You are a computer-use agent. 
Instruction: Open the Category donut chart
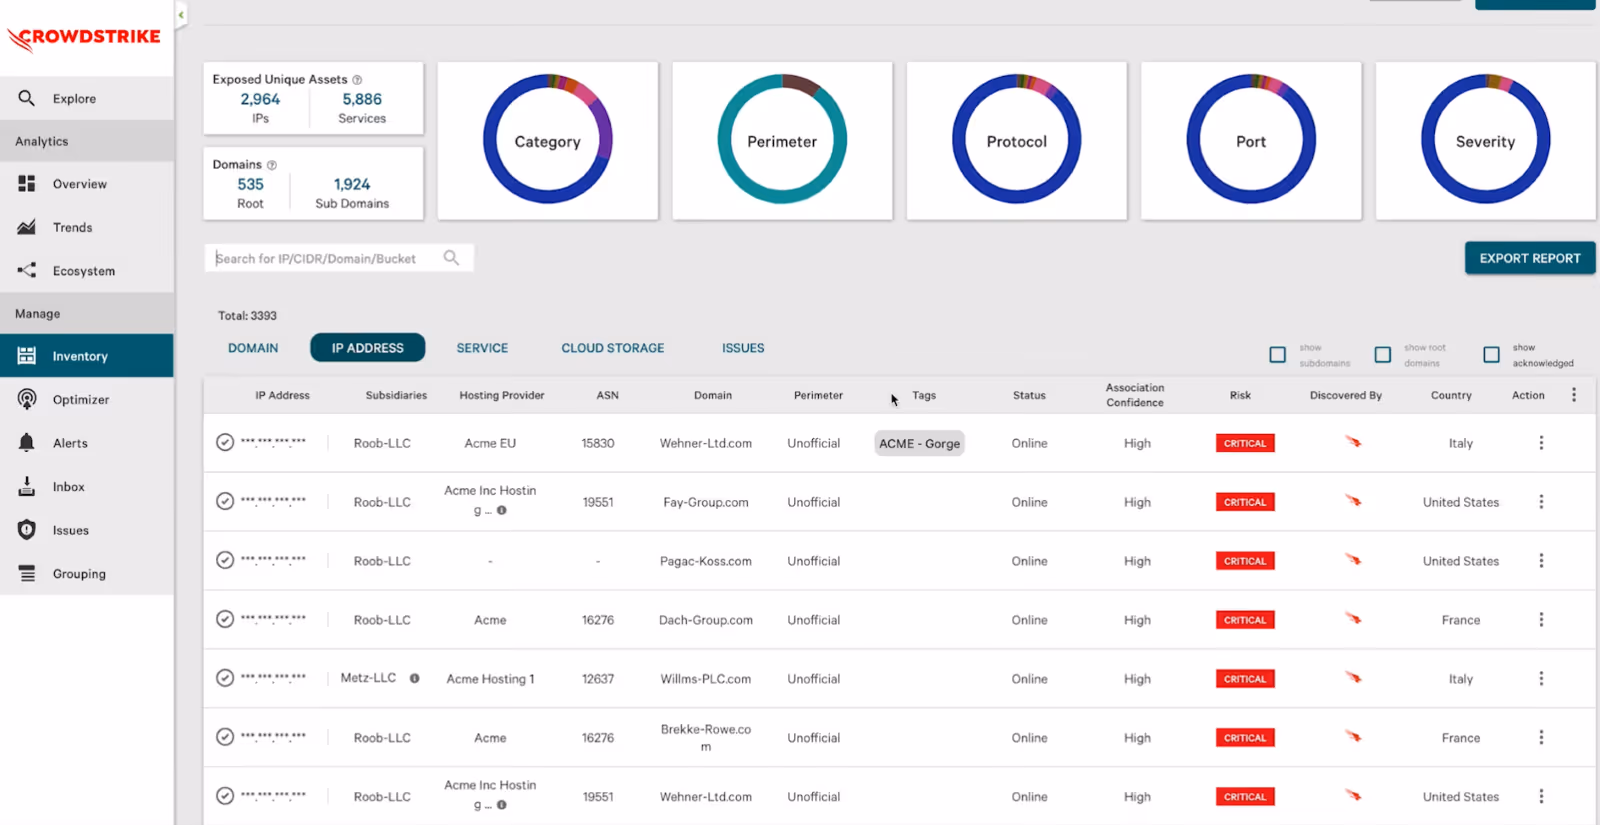(x=547, y=140)
